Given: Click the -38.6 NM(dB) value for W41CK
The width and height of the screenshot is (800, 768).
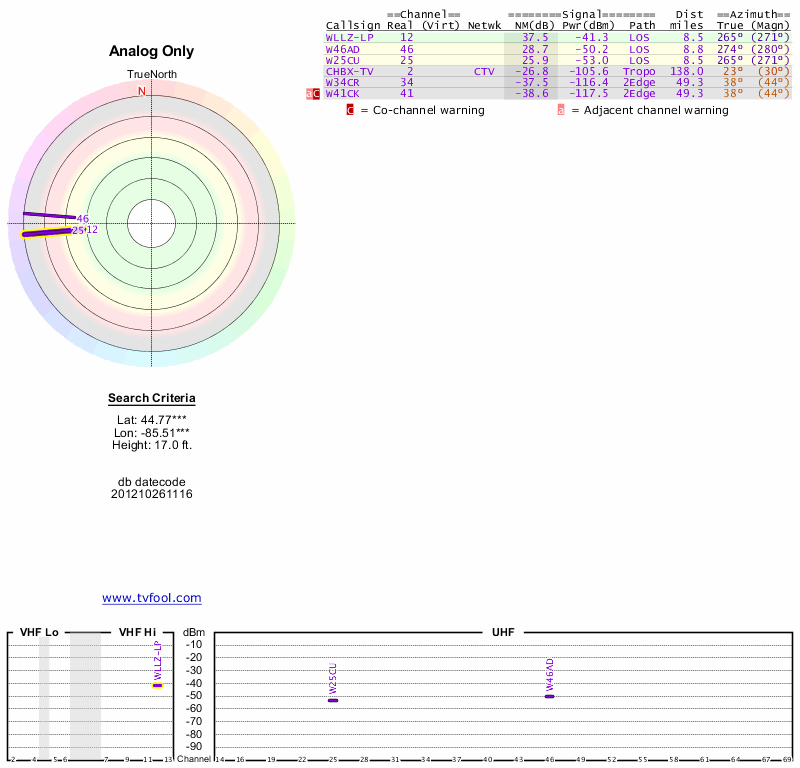Looking at the screenshot, I should click(x=532, y=93).
